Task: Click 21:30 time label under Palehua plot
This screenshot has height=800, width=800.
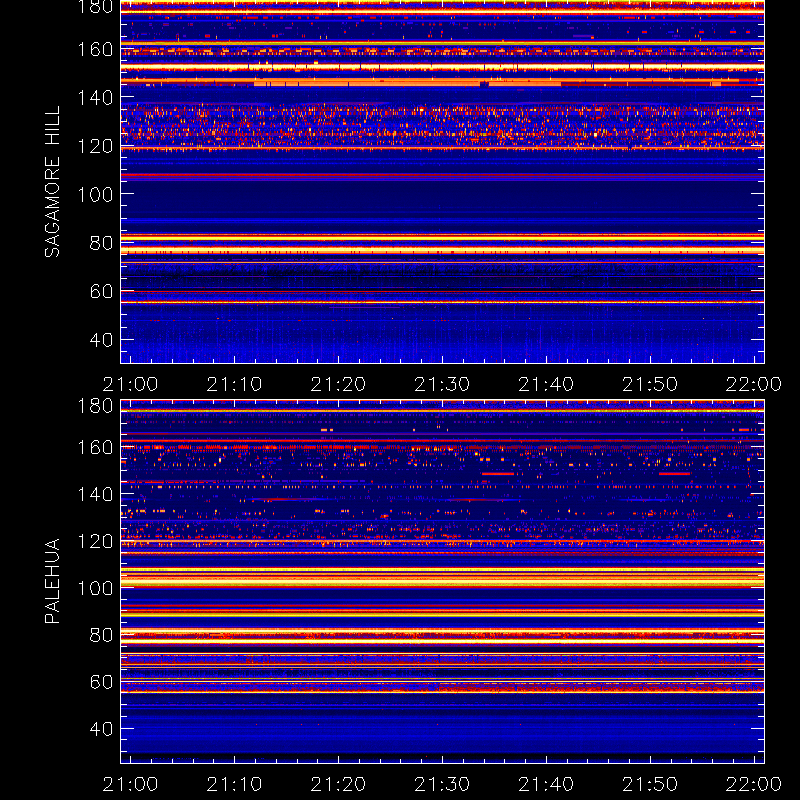Action: 442,784
